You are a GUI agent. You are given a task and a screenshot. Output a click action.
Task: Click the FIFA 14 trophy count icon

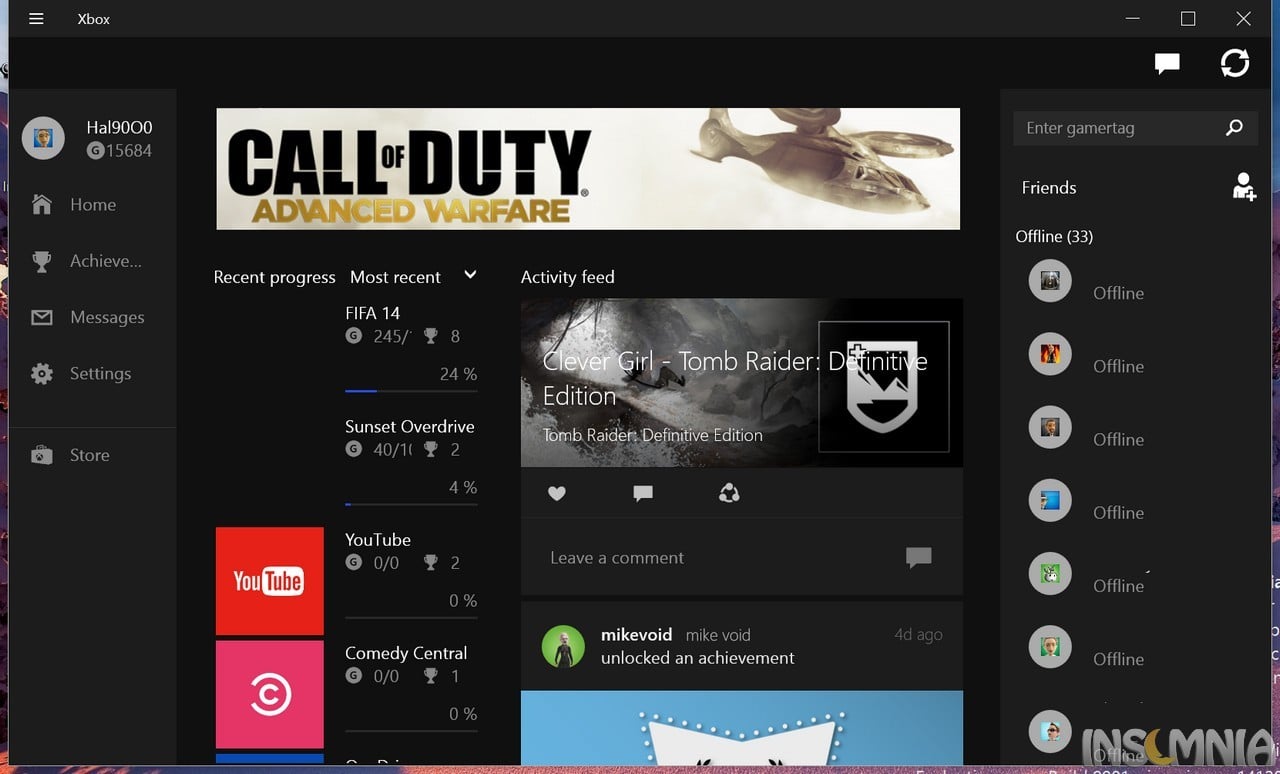431,336
